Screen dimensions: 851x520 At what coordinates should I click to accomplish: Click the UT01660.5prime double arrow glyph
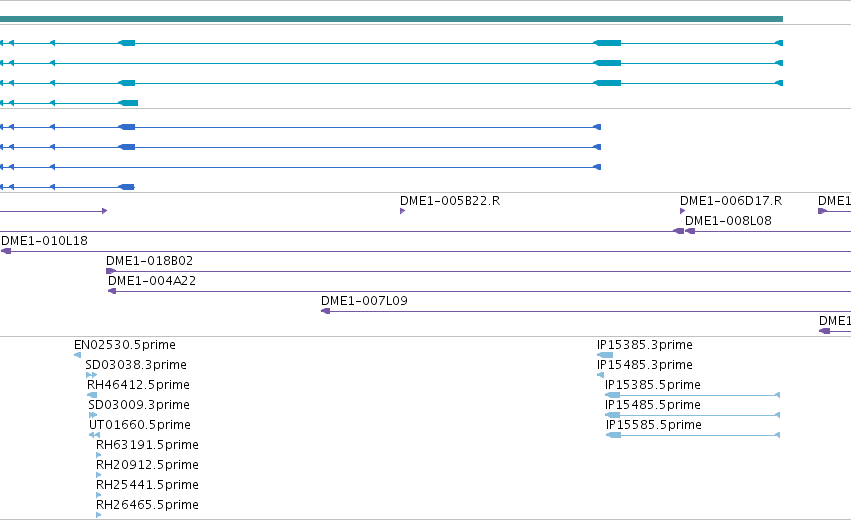pos(94,435)
